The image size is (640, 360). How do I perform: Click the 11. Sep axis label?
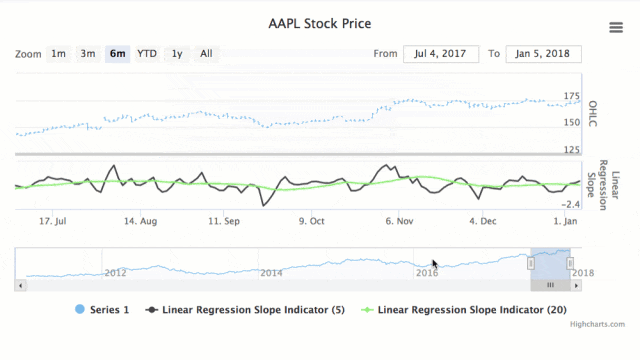[x=224, y=221]
